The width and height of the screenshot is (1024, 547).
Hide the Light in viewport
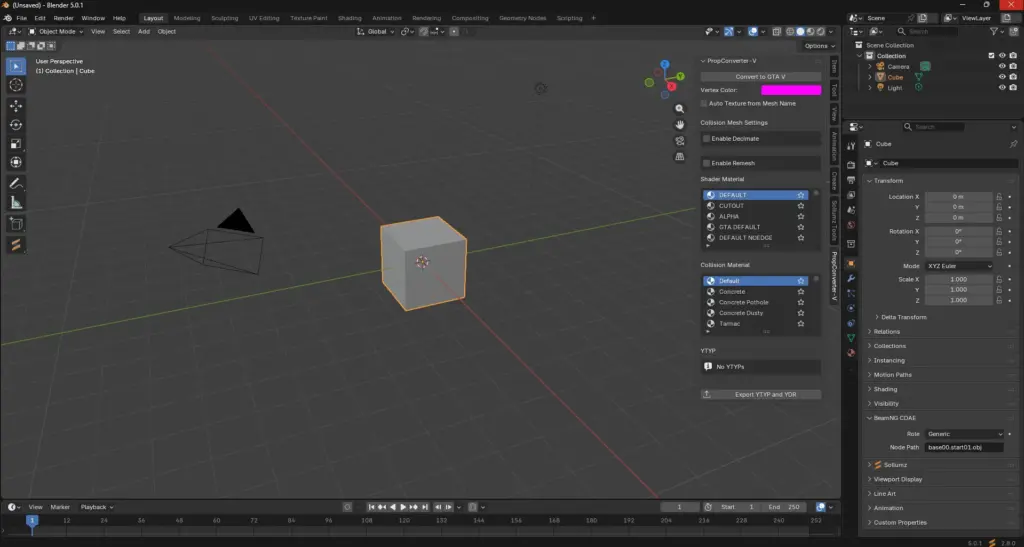click(1002, 87)
